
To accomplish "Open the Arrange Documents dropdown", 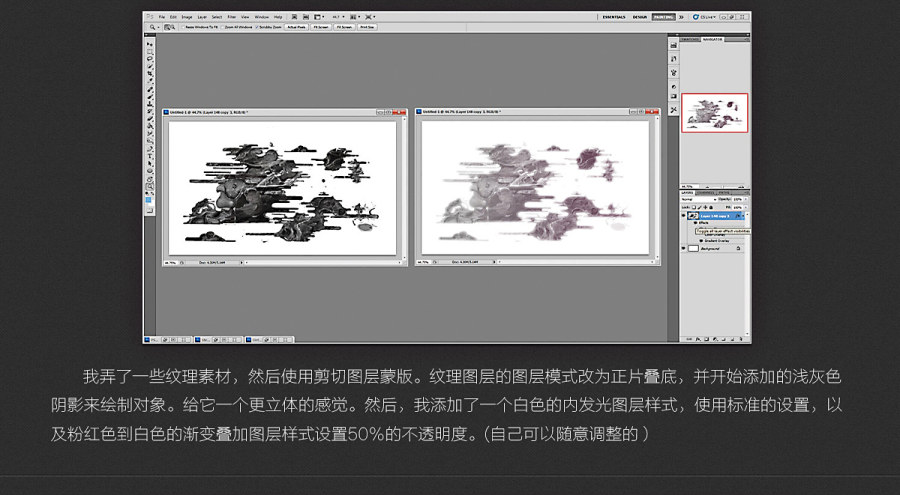I will click(354, 17).
